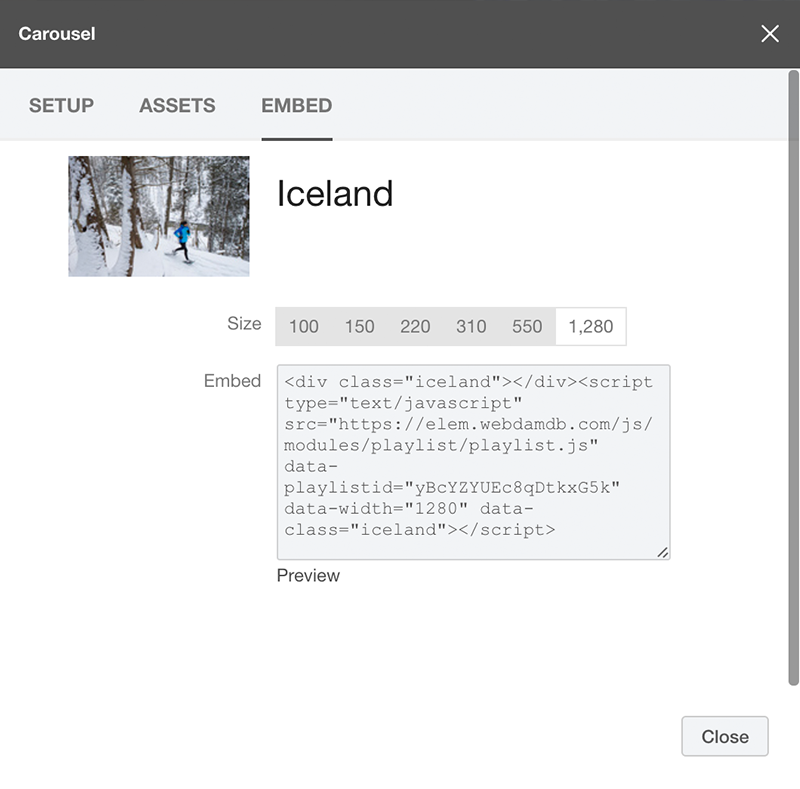Image resolution: width=800 pixels, height=789 pixels.
Task: Click the Close button
Action: click(724, 736)
